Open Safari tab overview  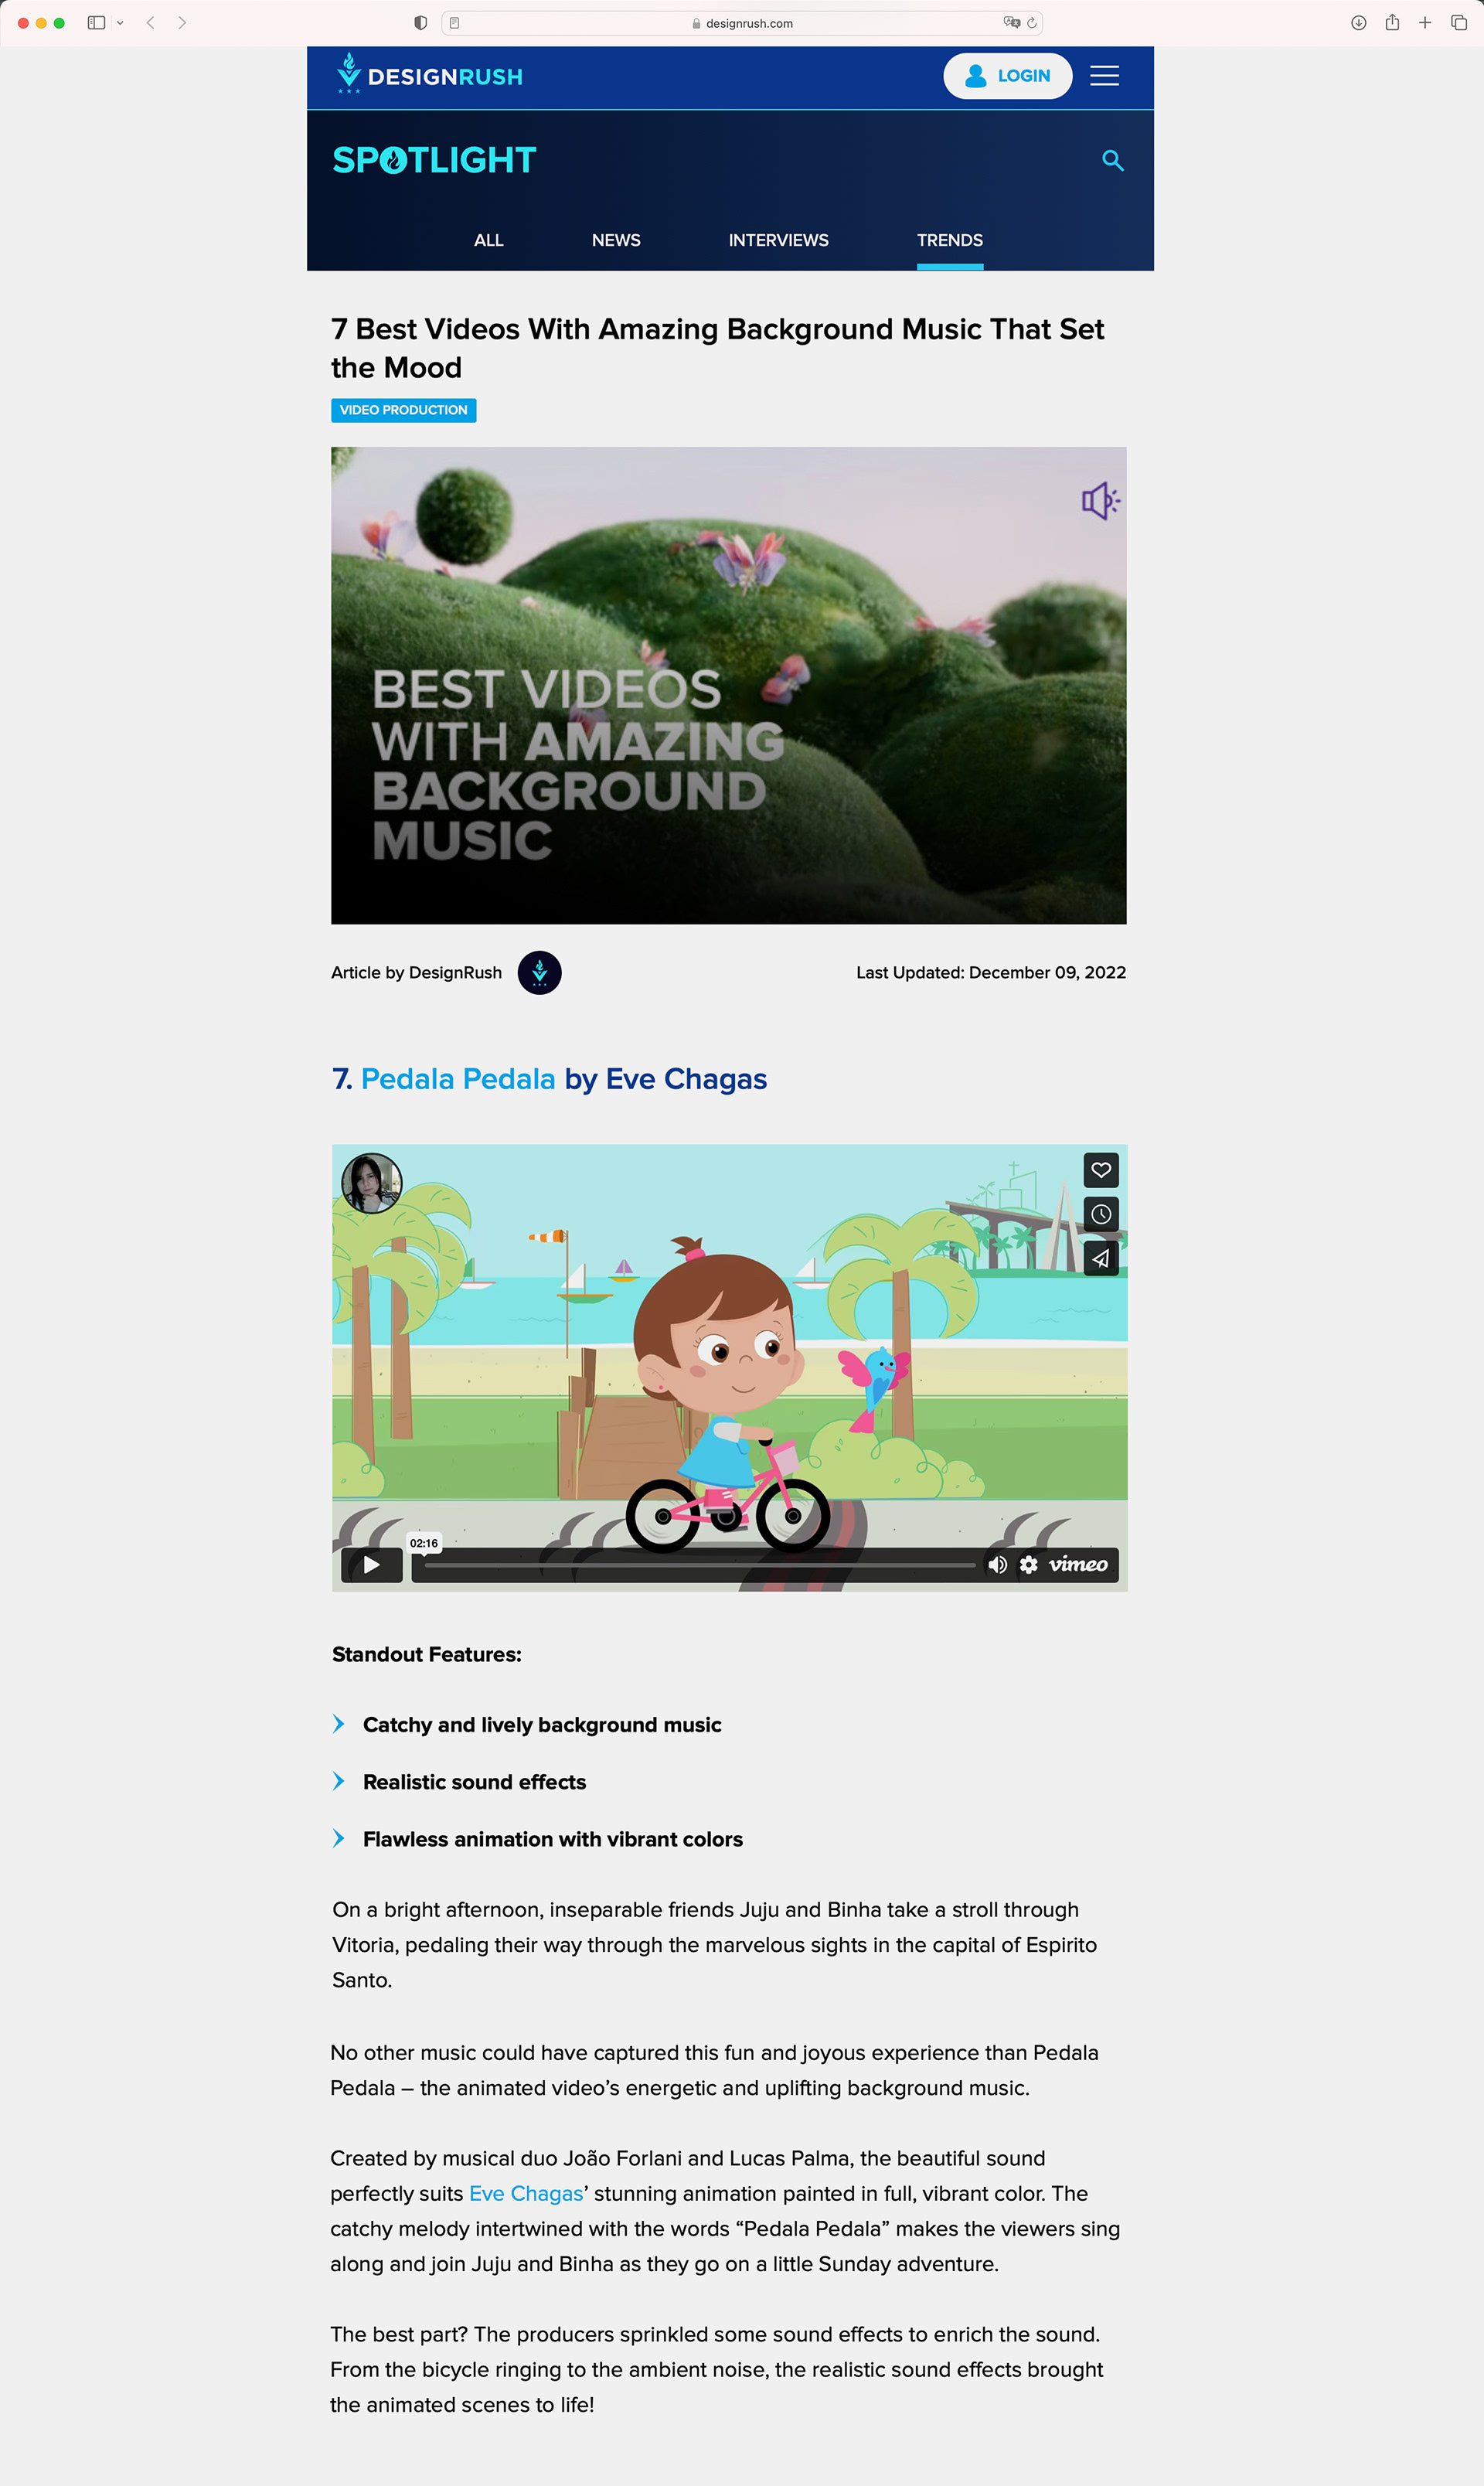(x=1458, y=22)
